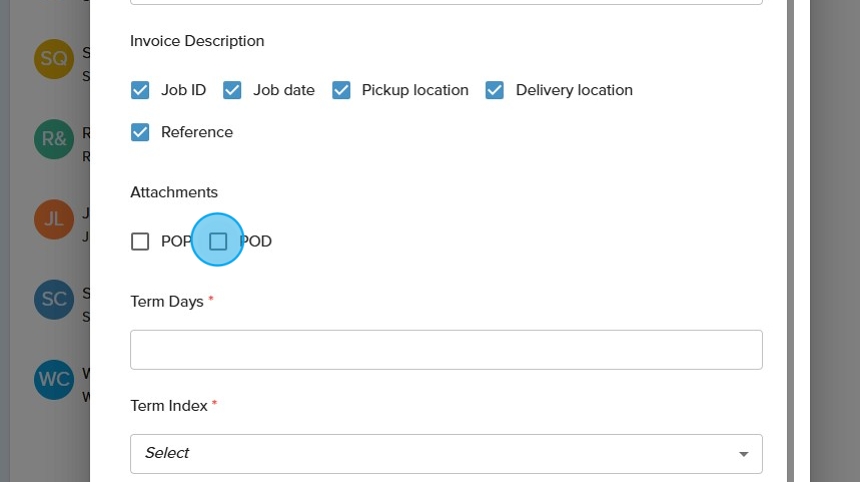Screen dimensions: 860x482
Task: Click the Term Index field label
Action: pyautogui.click(x=169, y=405)
